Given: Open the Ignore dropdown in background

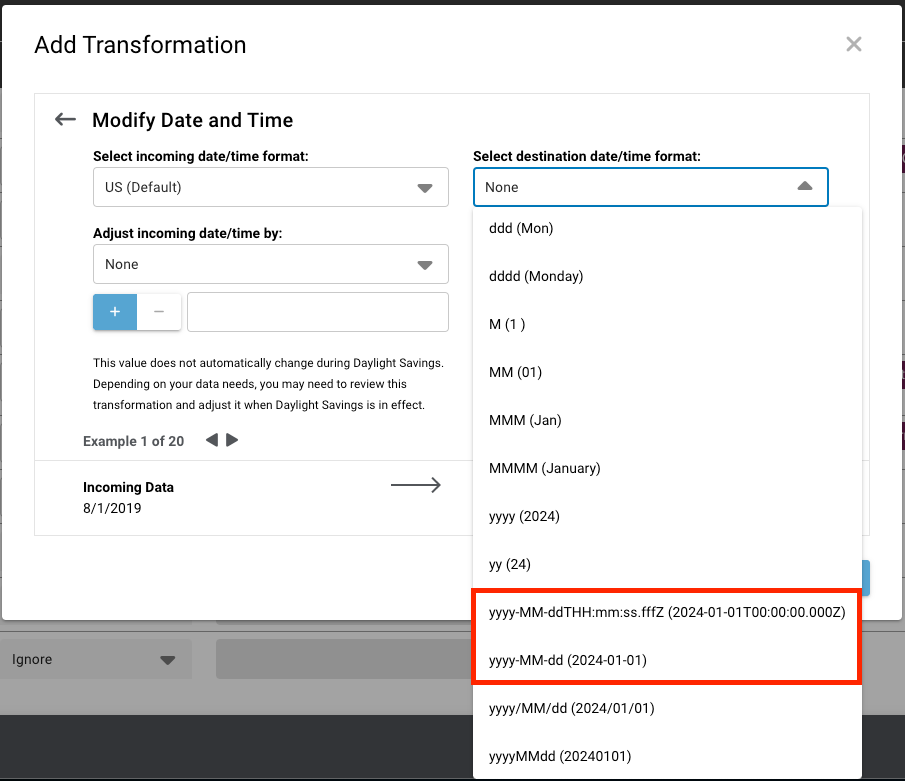Looking at the screenshot, I should (96, 659).
